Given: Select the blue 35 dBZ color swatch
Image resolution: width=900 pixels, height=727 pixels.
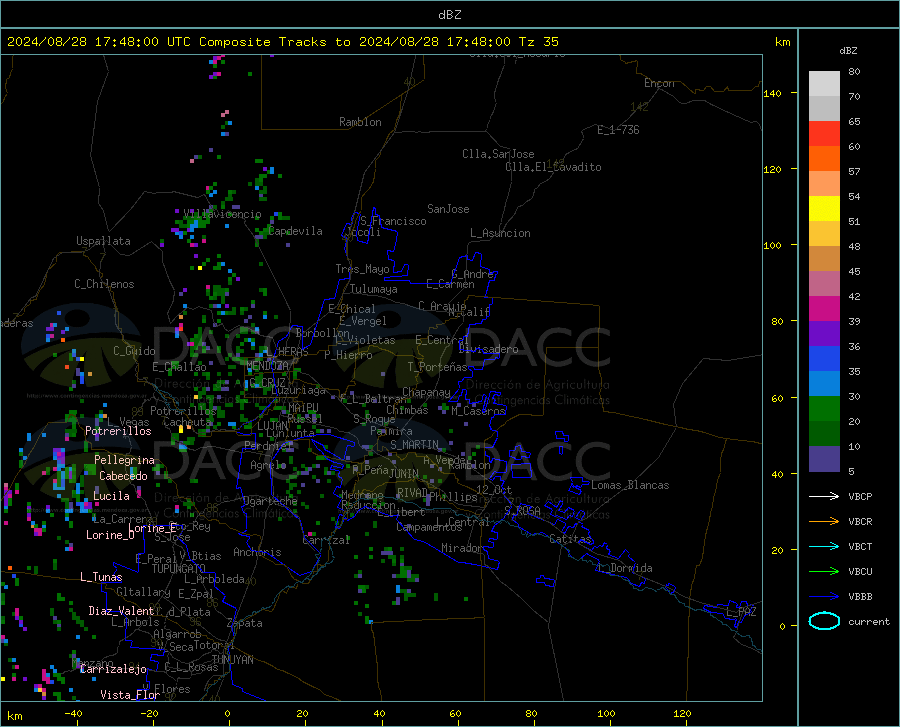Looking at the screenshot, I should pyautogui.click(x=824, y=359).
